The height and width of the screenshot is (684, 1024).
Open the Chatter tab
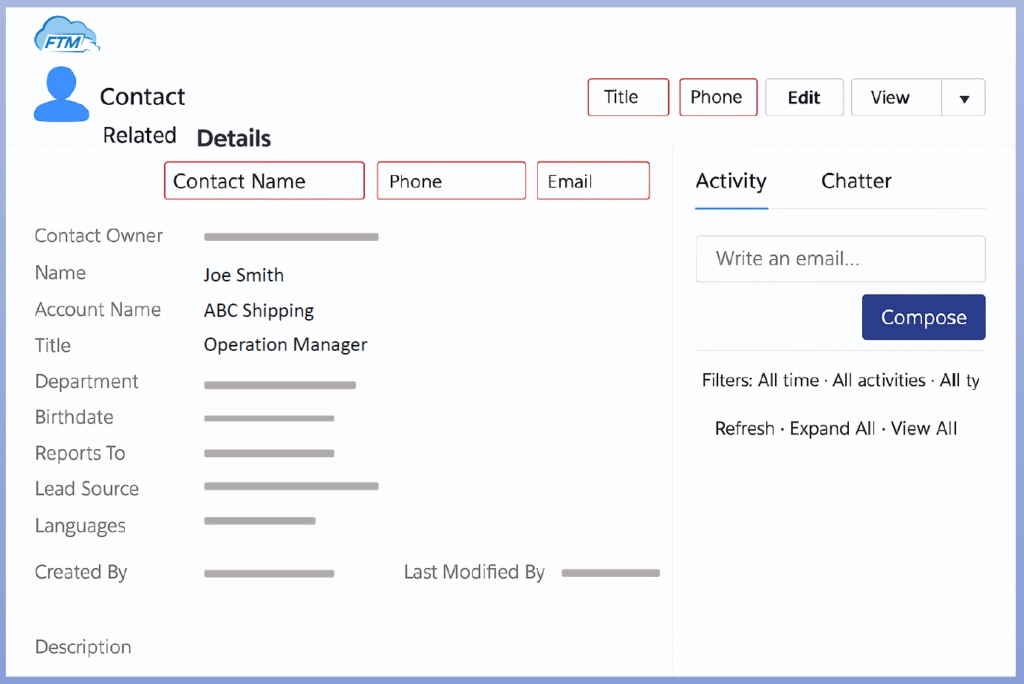(856, 181)
